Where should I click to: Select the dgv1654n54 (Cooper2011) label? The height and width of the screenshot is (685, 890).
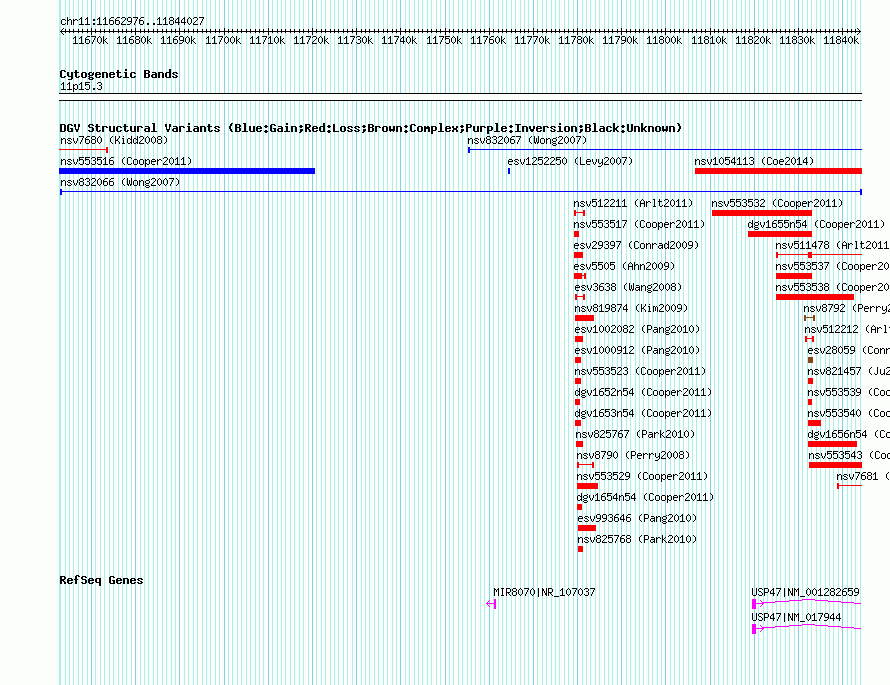point(645,497)
